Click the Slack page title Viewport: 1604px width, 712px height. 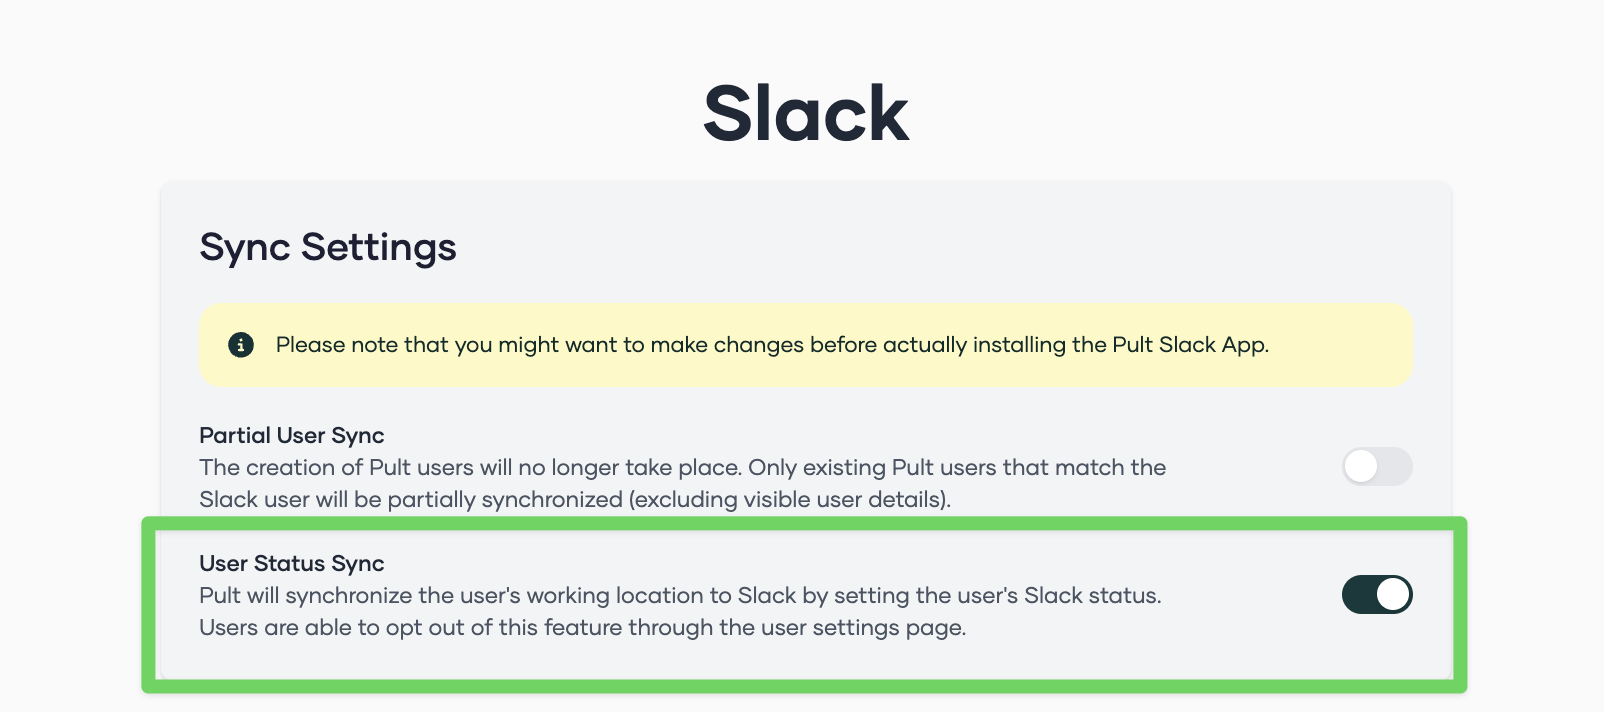(x=806, y=114)
